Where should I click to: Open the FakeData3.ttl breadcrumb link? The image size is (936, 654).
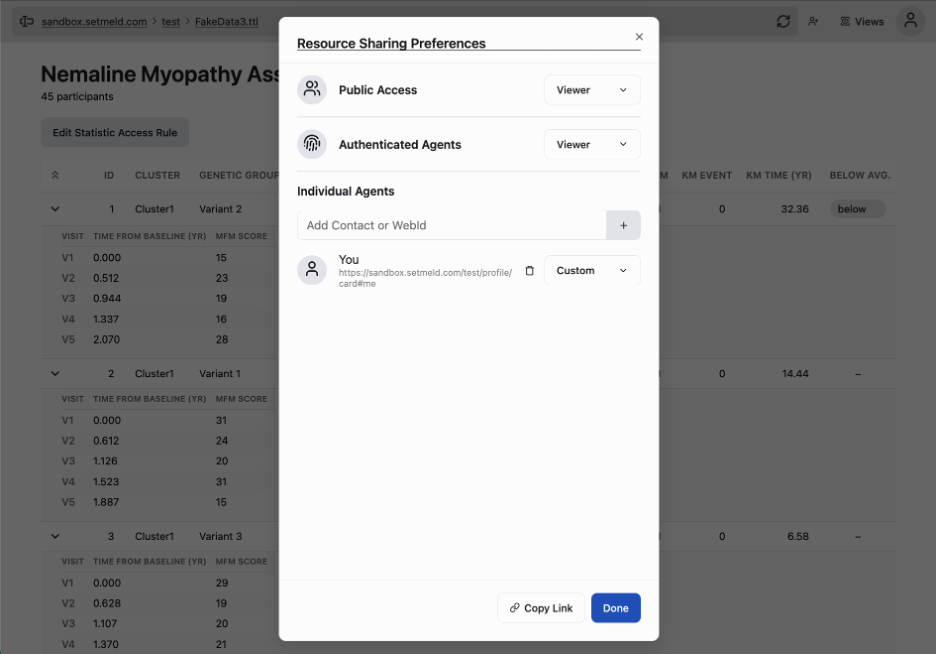pyautogui.click(x=226, y=21)
